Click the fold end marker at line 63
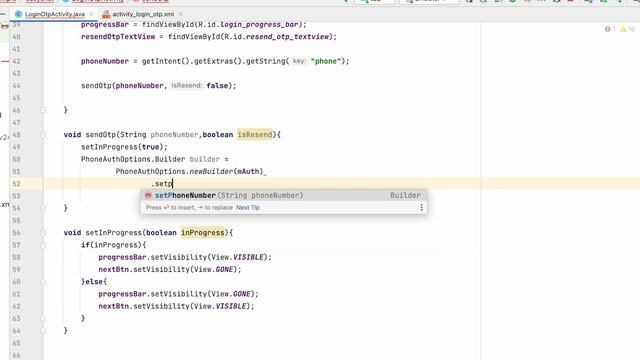Screen dimensions: 640x360 click(x=43, y=318)
